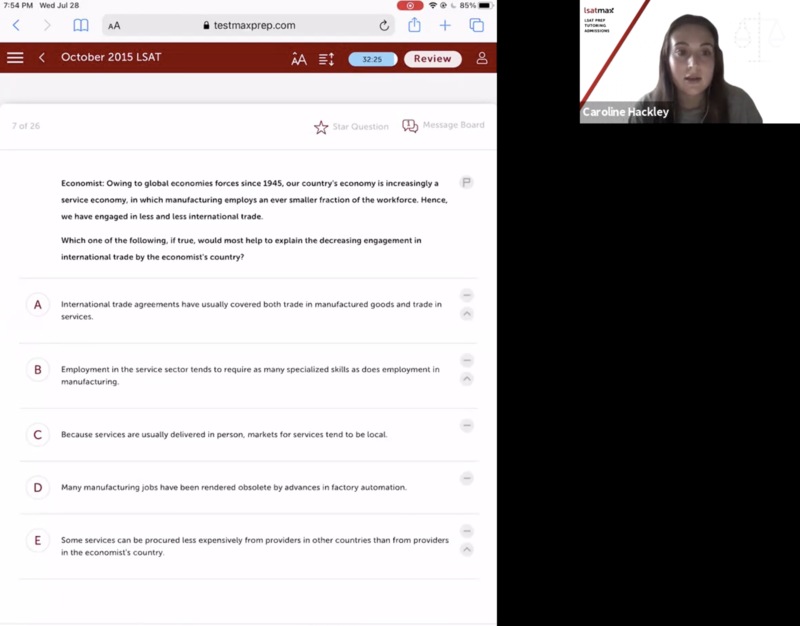Screen dimensions: 800x626
Task: Tap Safari's share icon
Action: pos(414,25)
